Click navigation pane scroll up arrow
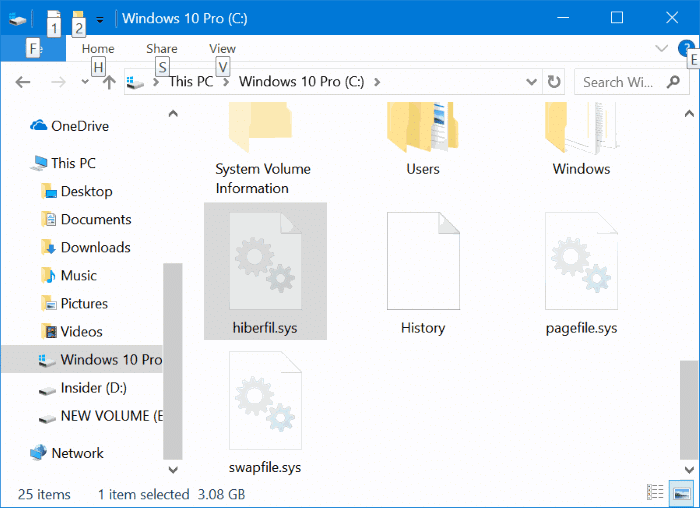This screenshot has width=700, height=508. [173, 113]
